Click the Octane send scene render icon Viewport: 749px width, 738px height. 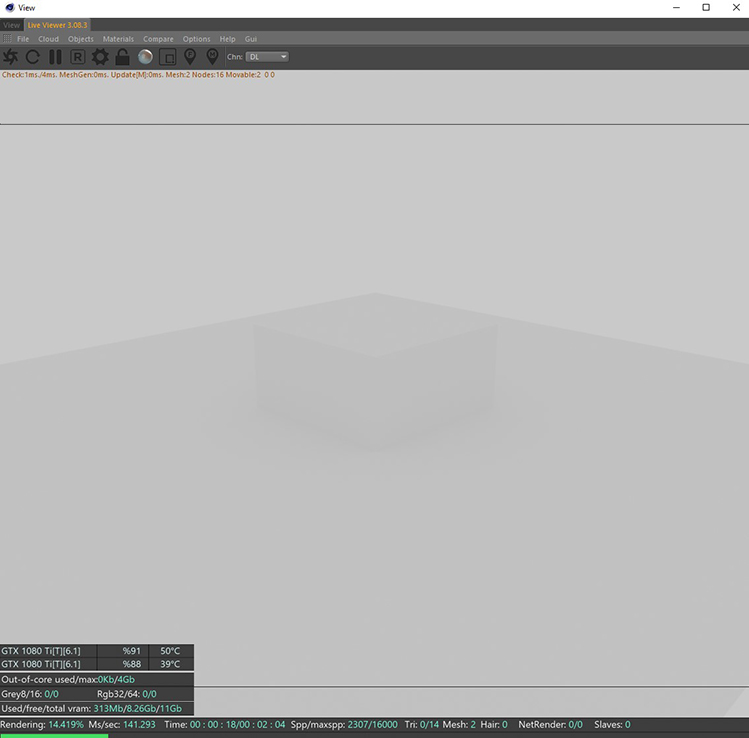click(x=11, y=57)
